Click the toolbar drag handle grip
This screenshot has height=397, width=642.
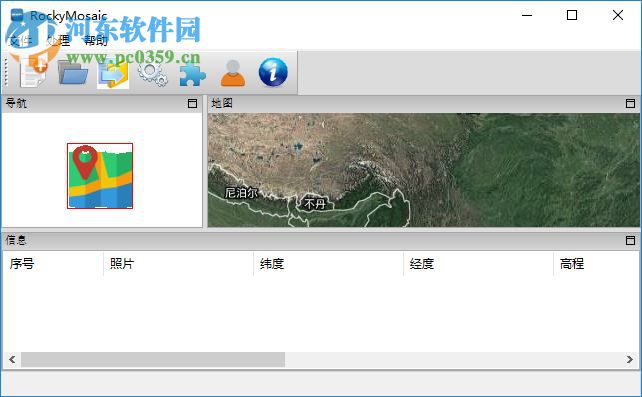[x=6, y=72]
